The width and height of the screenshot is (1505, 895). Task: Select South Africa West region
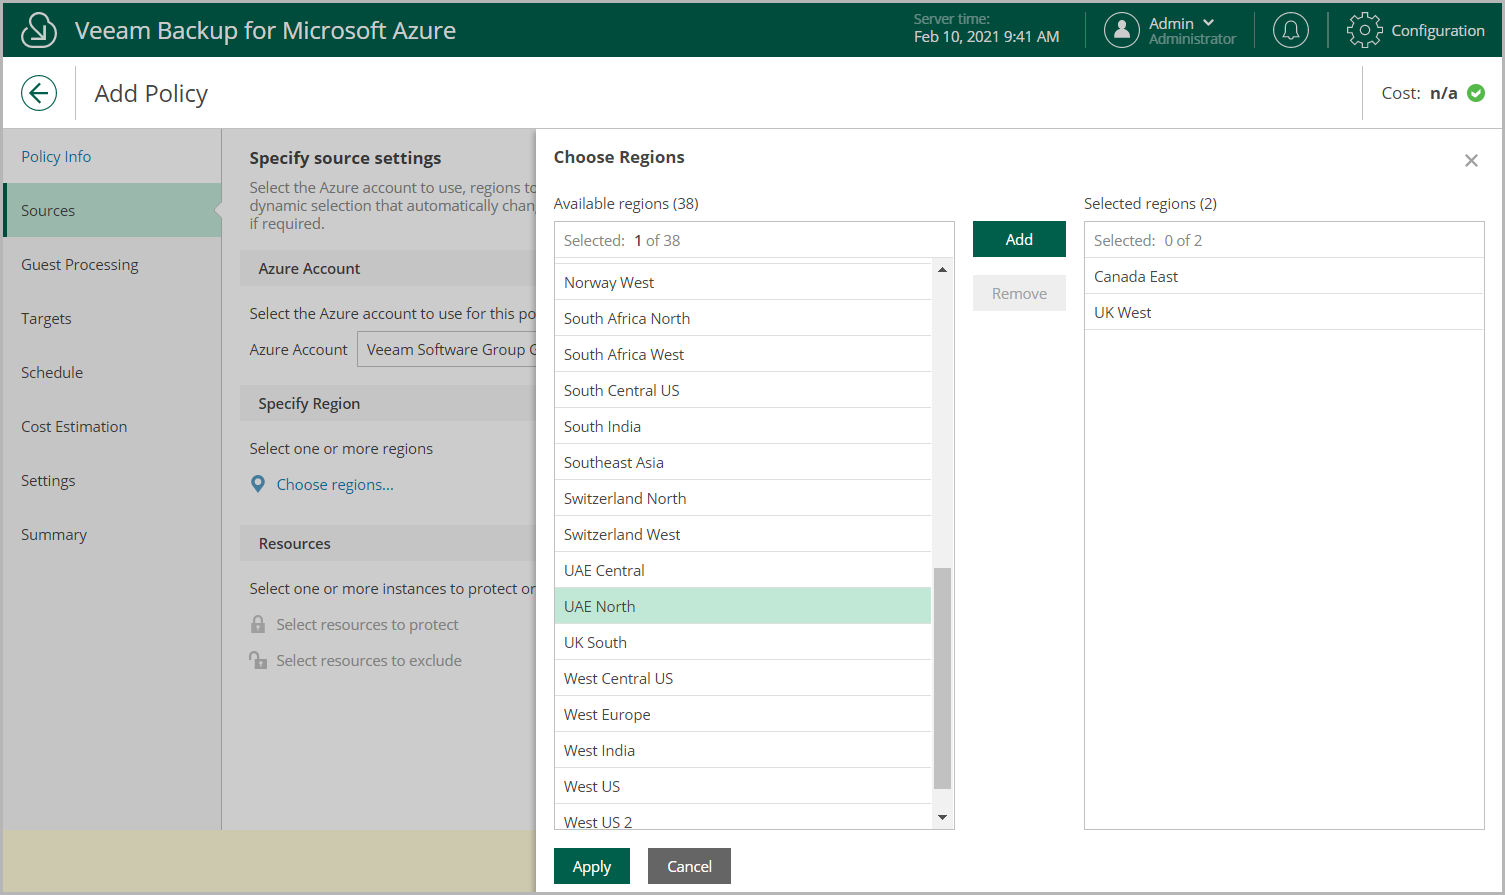coord(743,354)
